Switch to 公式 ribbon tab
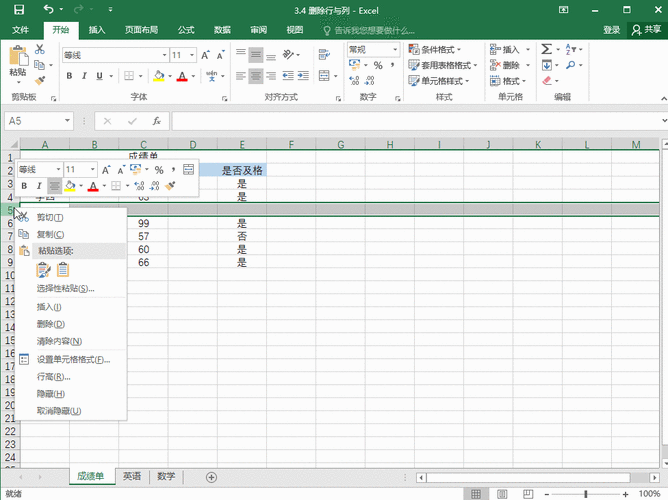The image size is (668, 500). 186,30
